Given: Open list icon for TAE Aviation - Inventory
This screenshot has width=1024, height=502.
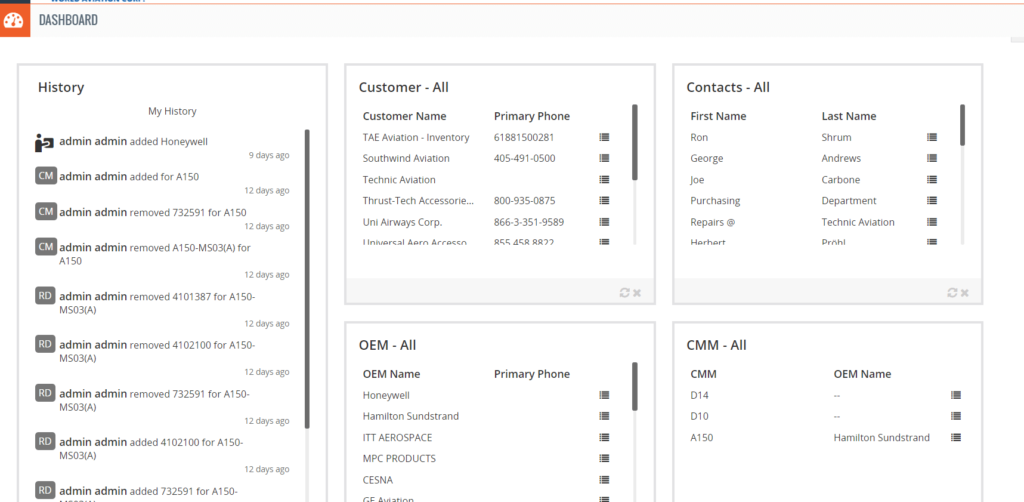Looking at the screenshot, I should coord(604,137).
